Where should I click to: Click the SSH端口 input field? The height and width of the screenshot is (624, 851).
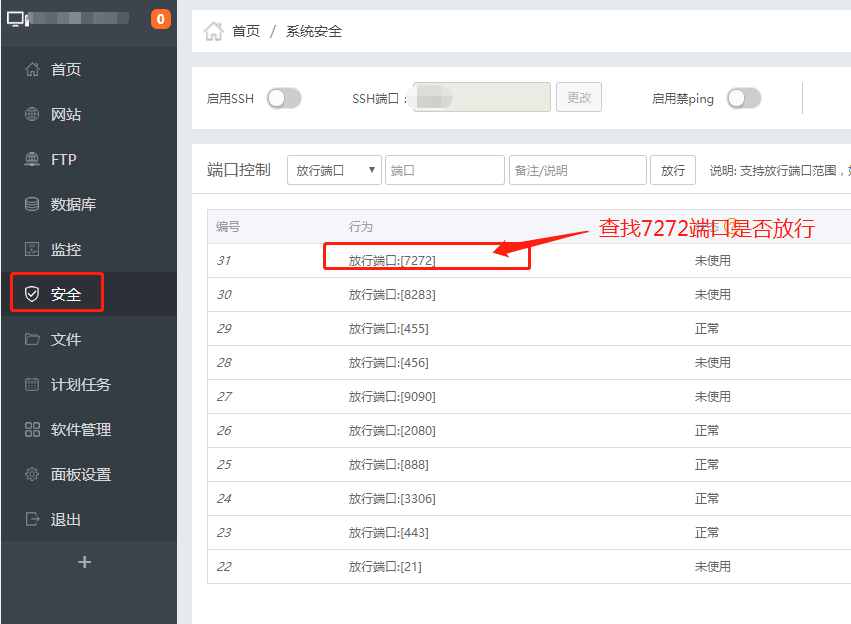pos(482,98)
